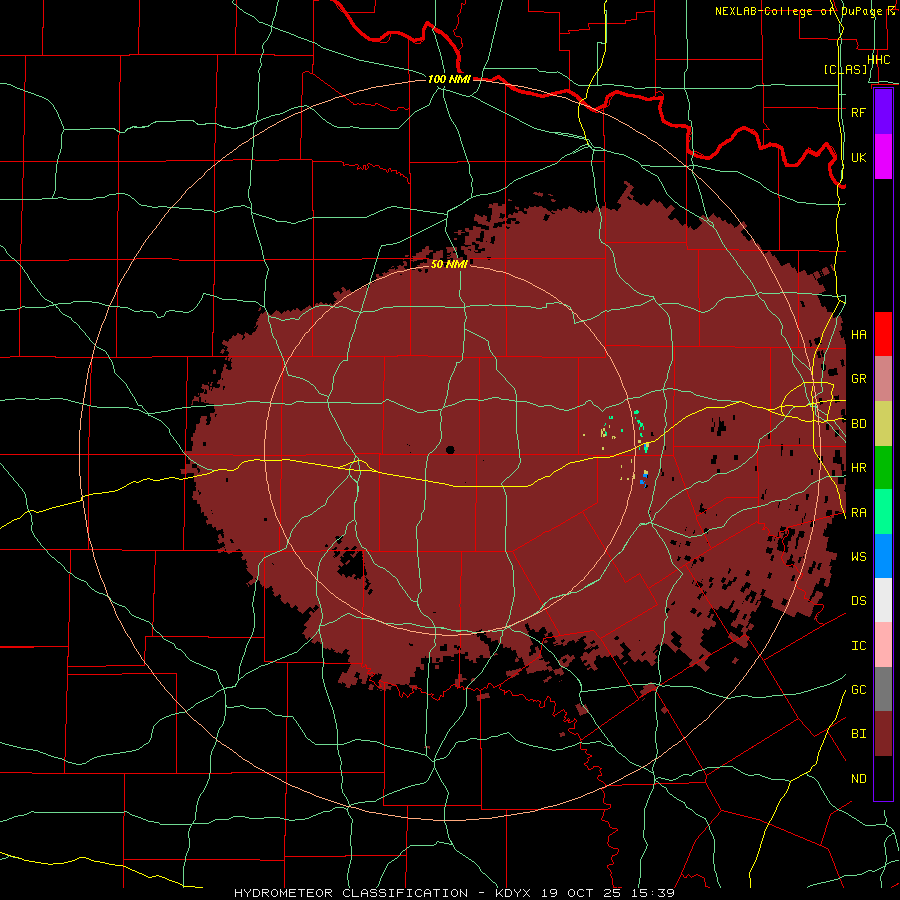
Task: Select the dusty pink GR legend swatch
Action: click(883, 379)
